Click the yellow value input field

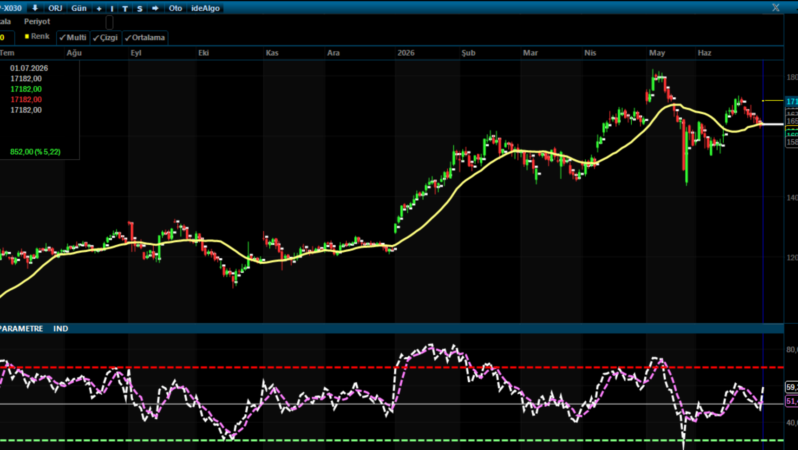[x=7, y=38]
